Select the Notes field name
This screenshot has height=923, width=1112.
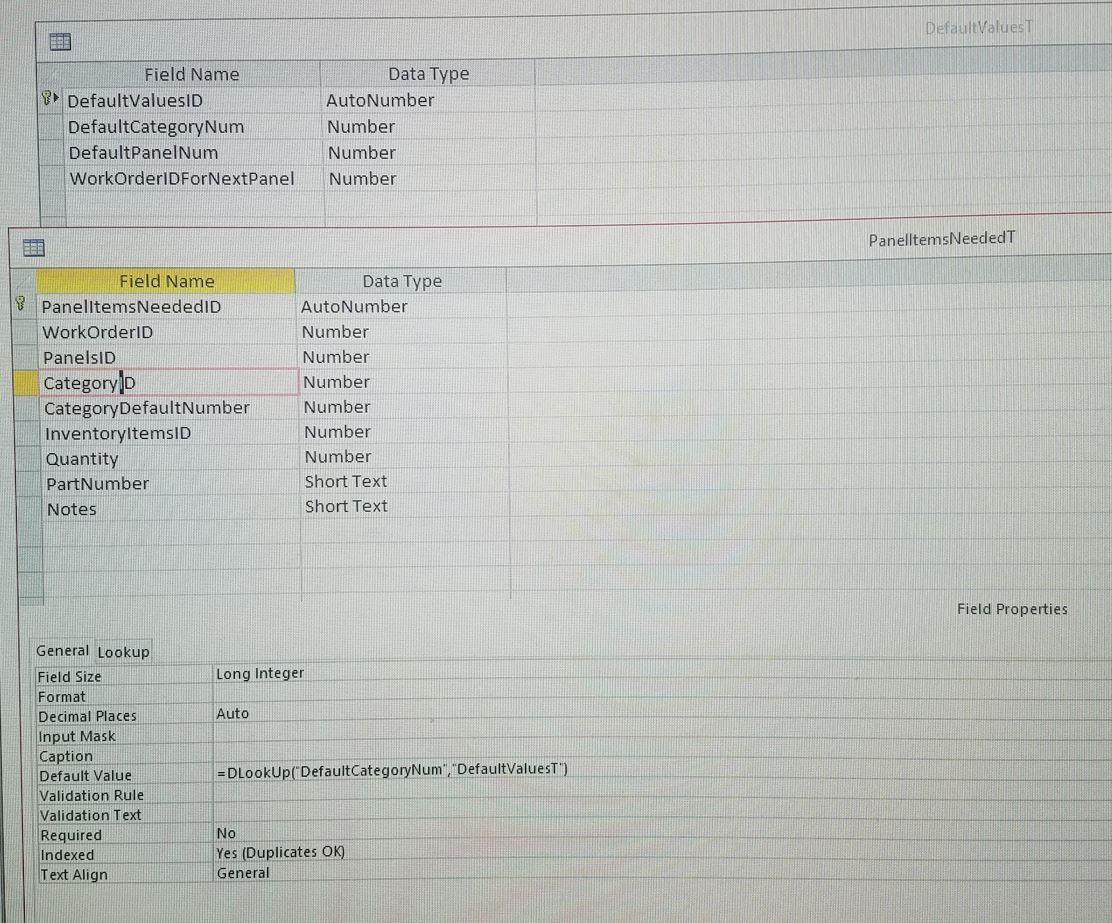pyautogui.click(x=72, y=509)
